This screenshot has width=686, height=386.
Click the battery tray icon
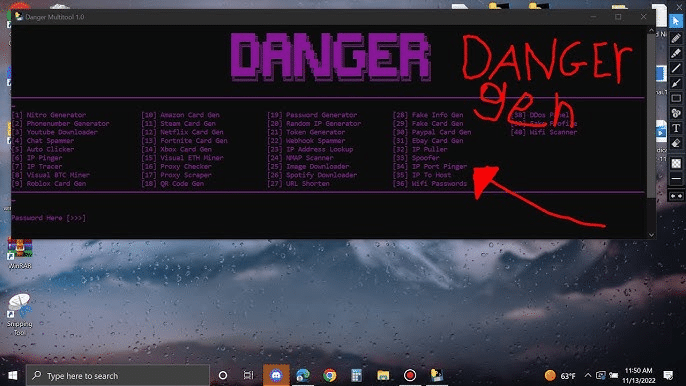(614, 375)
